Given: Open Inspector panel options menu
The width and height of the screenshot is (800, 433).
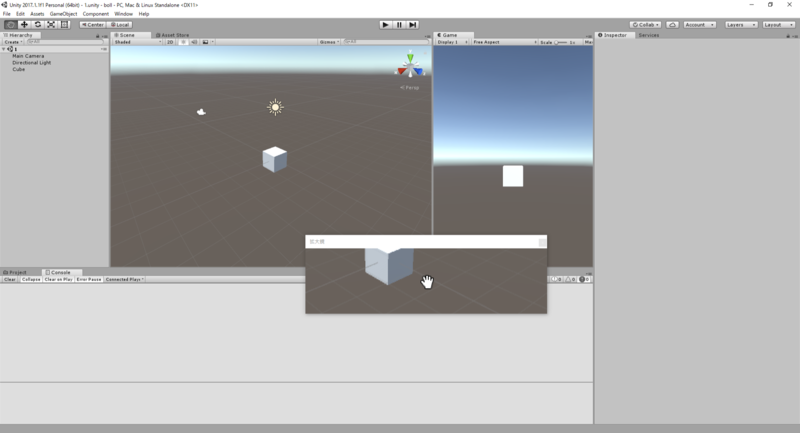Looking at the screenshot, I should pos(795,36).
